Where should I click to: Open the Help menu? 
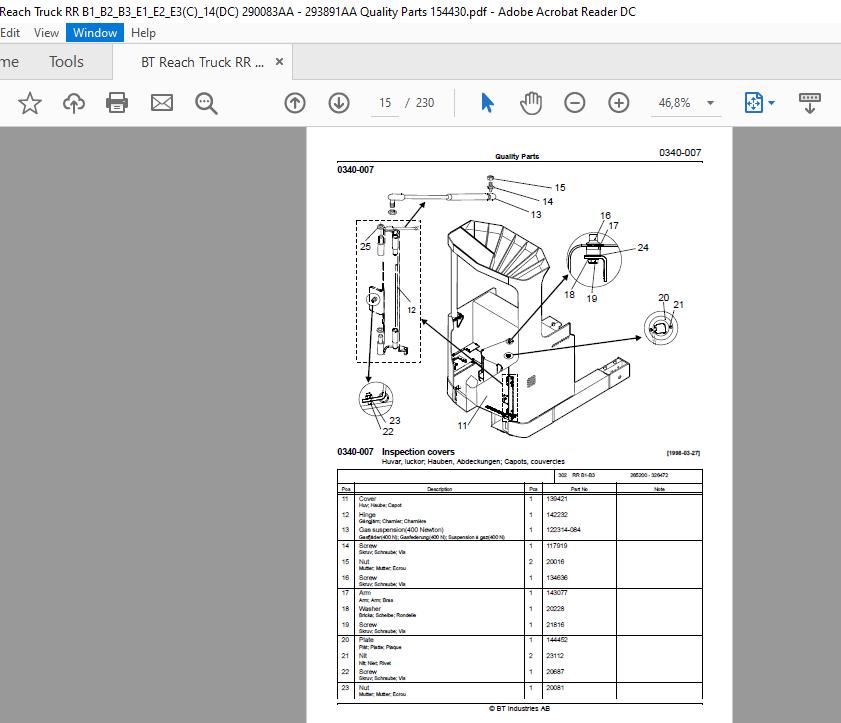[x=143, y=33]
